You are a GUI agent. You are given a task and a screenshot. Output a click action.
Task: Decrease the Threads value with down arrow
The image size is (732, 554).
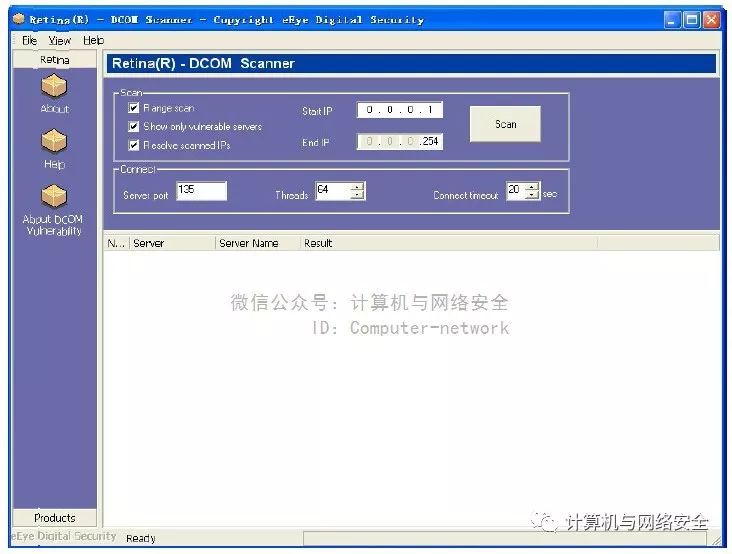357,195
